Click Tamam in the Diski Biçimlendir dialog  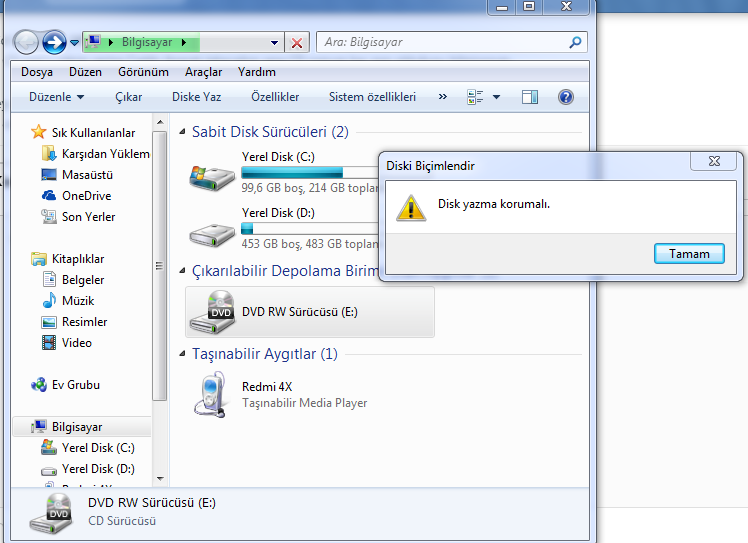(689, 253)
